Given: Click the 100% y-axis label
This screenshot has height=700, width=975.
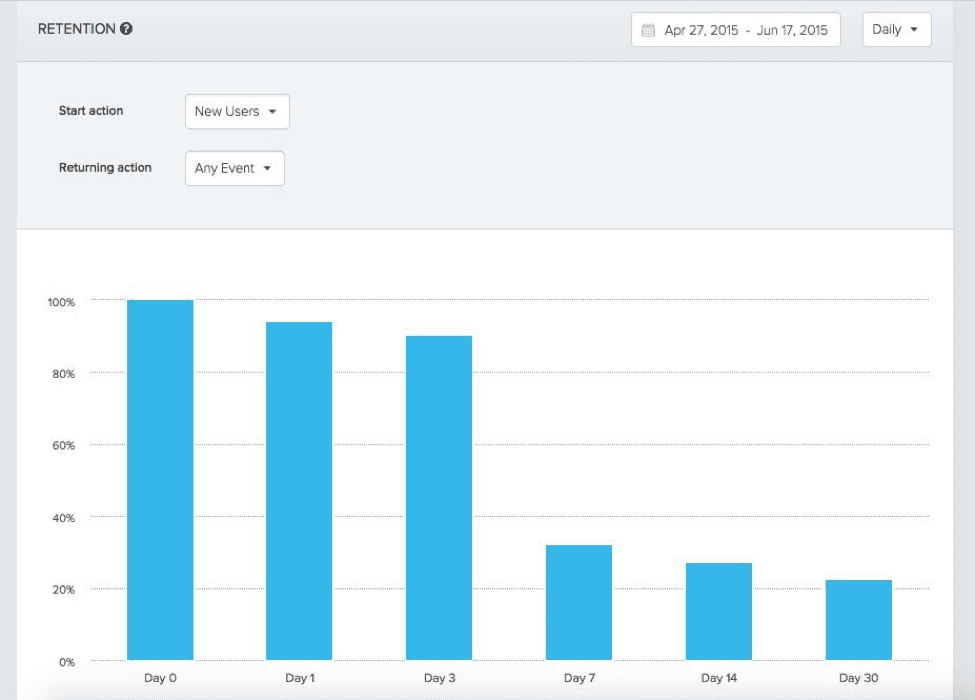Looking at the screenshot, I should 61,302.
